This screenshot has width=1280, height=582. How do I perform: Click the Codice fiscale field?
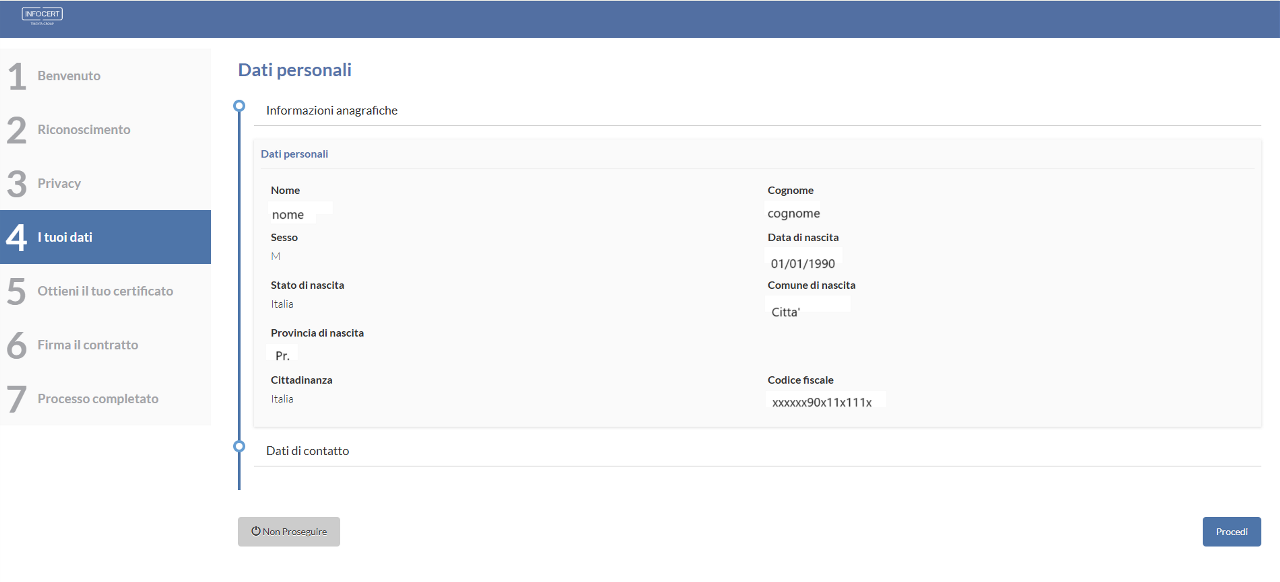click(822, 402)
